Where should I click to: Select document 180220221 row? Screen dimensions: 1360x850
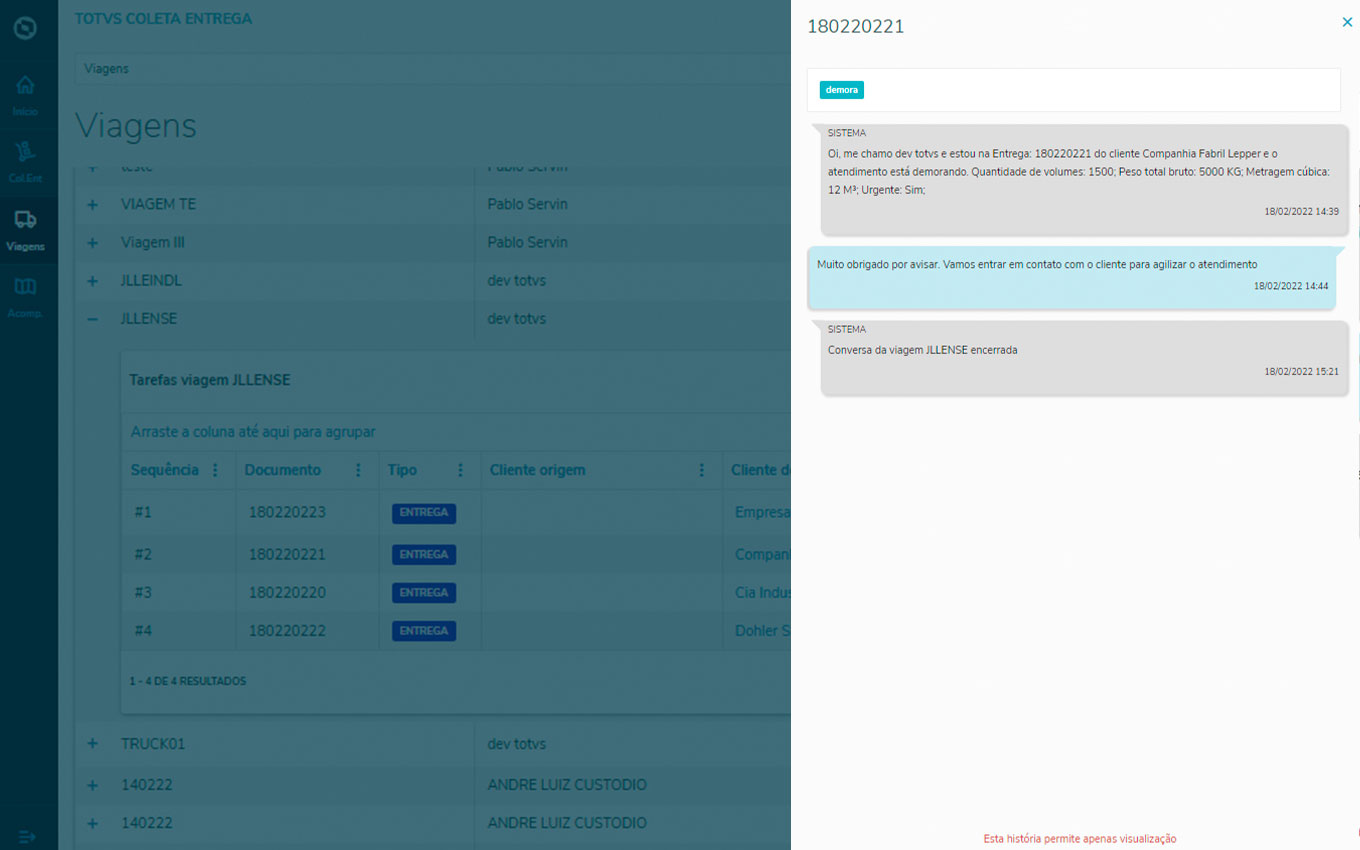287,554
